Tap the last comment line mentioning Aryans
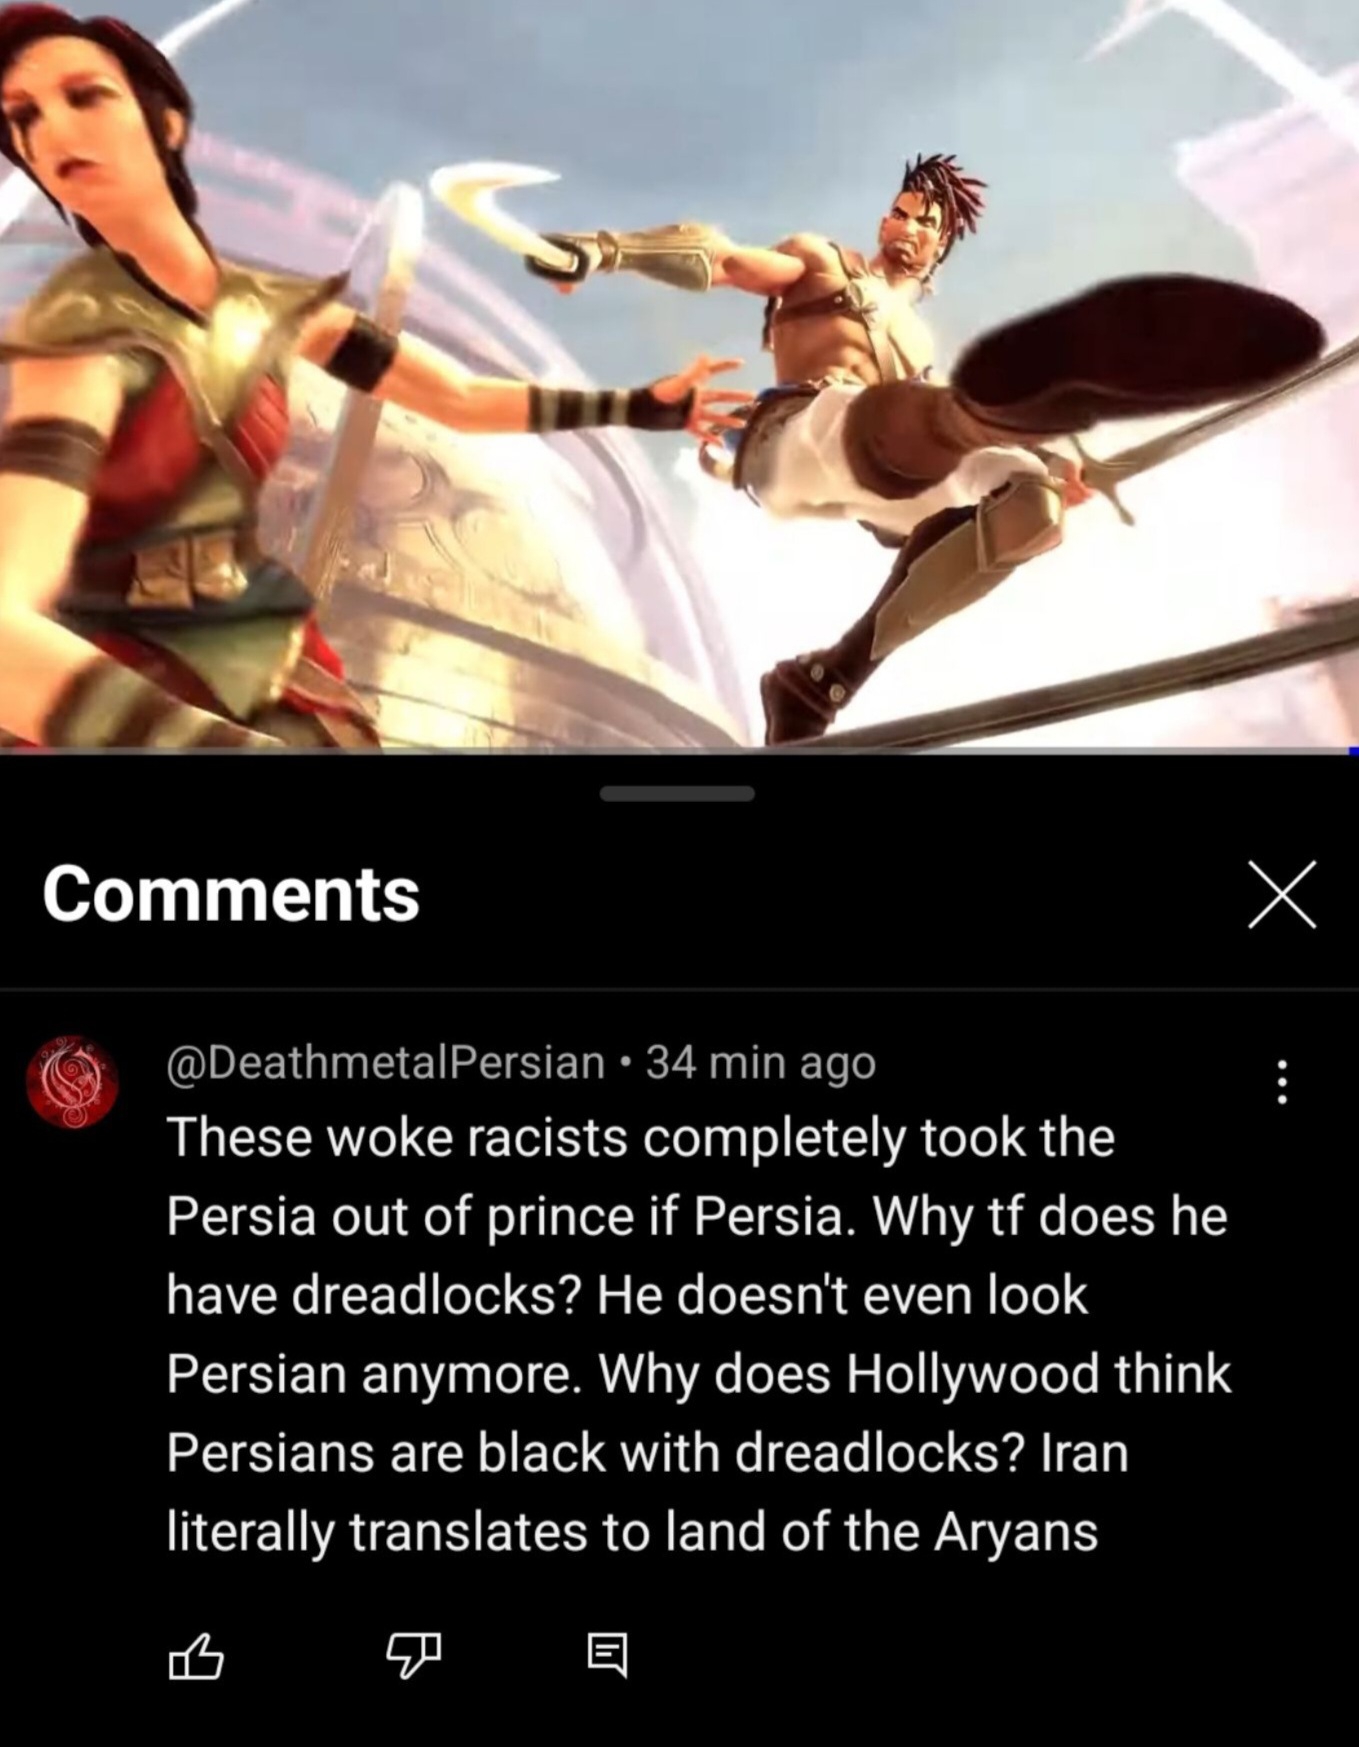Image resolution: width=1359 pixels, height=1747 pixels. pyautogui.click(x=632, y=1532)
